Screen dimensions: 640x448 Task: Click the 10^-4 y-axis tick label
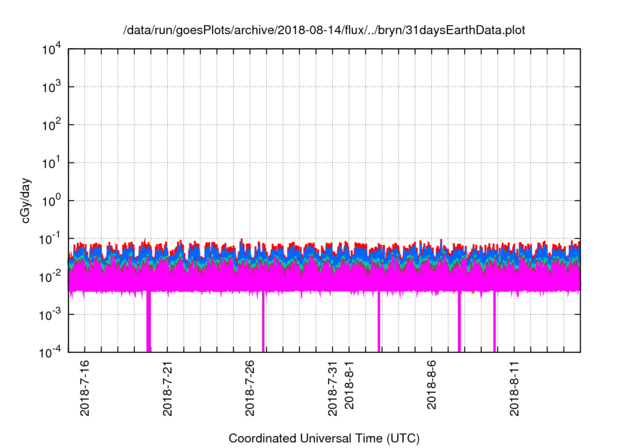click(x=49, y=351)
